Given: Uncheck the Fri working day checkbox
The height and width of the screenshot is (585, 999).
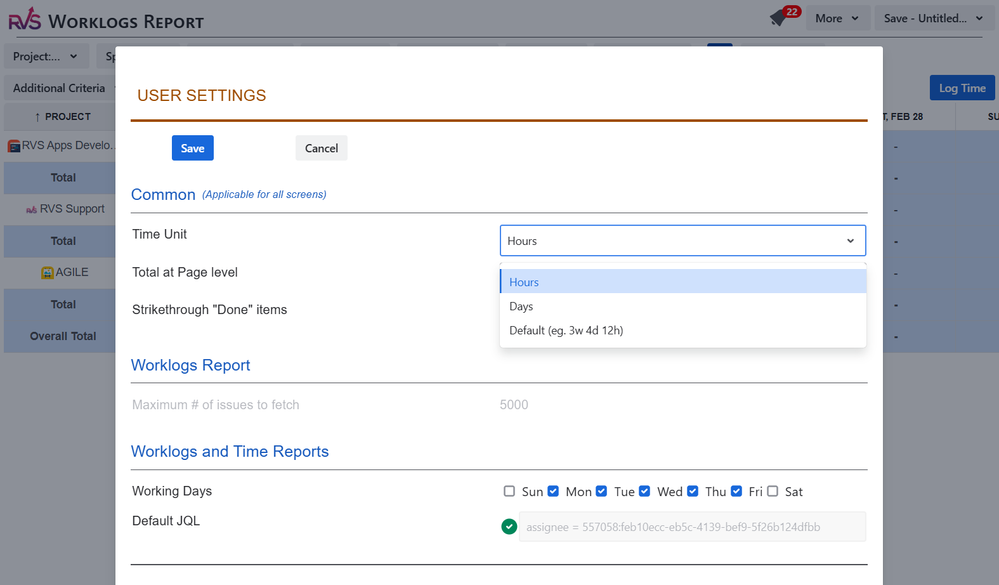Looking at the screenshot, I should pyautogui.click(x=737, y=491).
